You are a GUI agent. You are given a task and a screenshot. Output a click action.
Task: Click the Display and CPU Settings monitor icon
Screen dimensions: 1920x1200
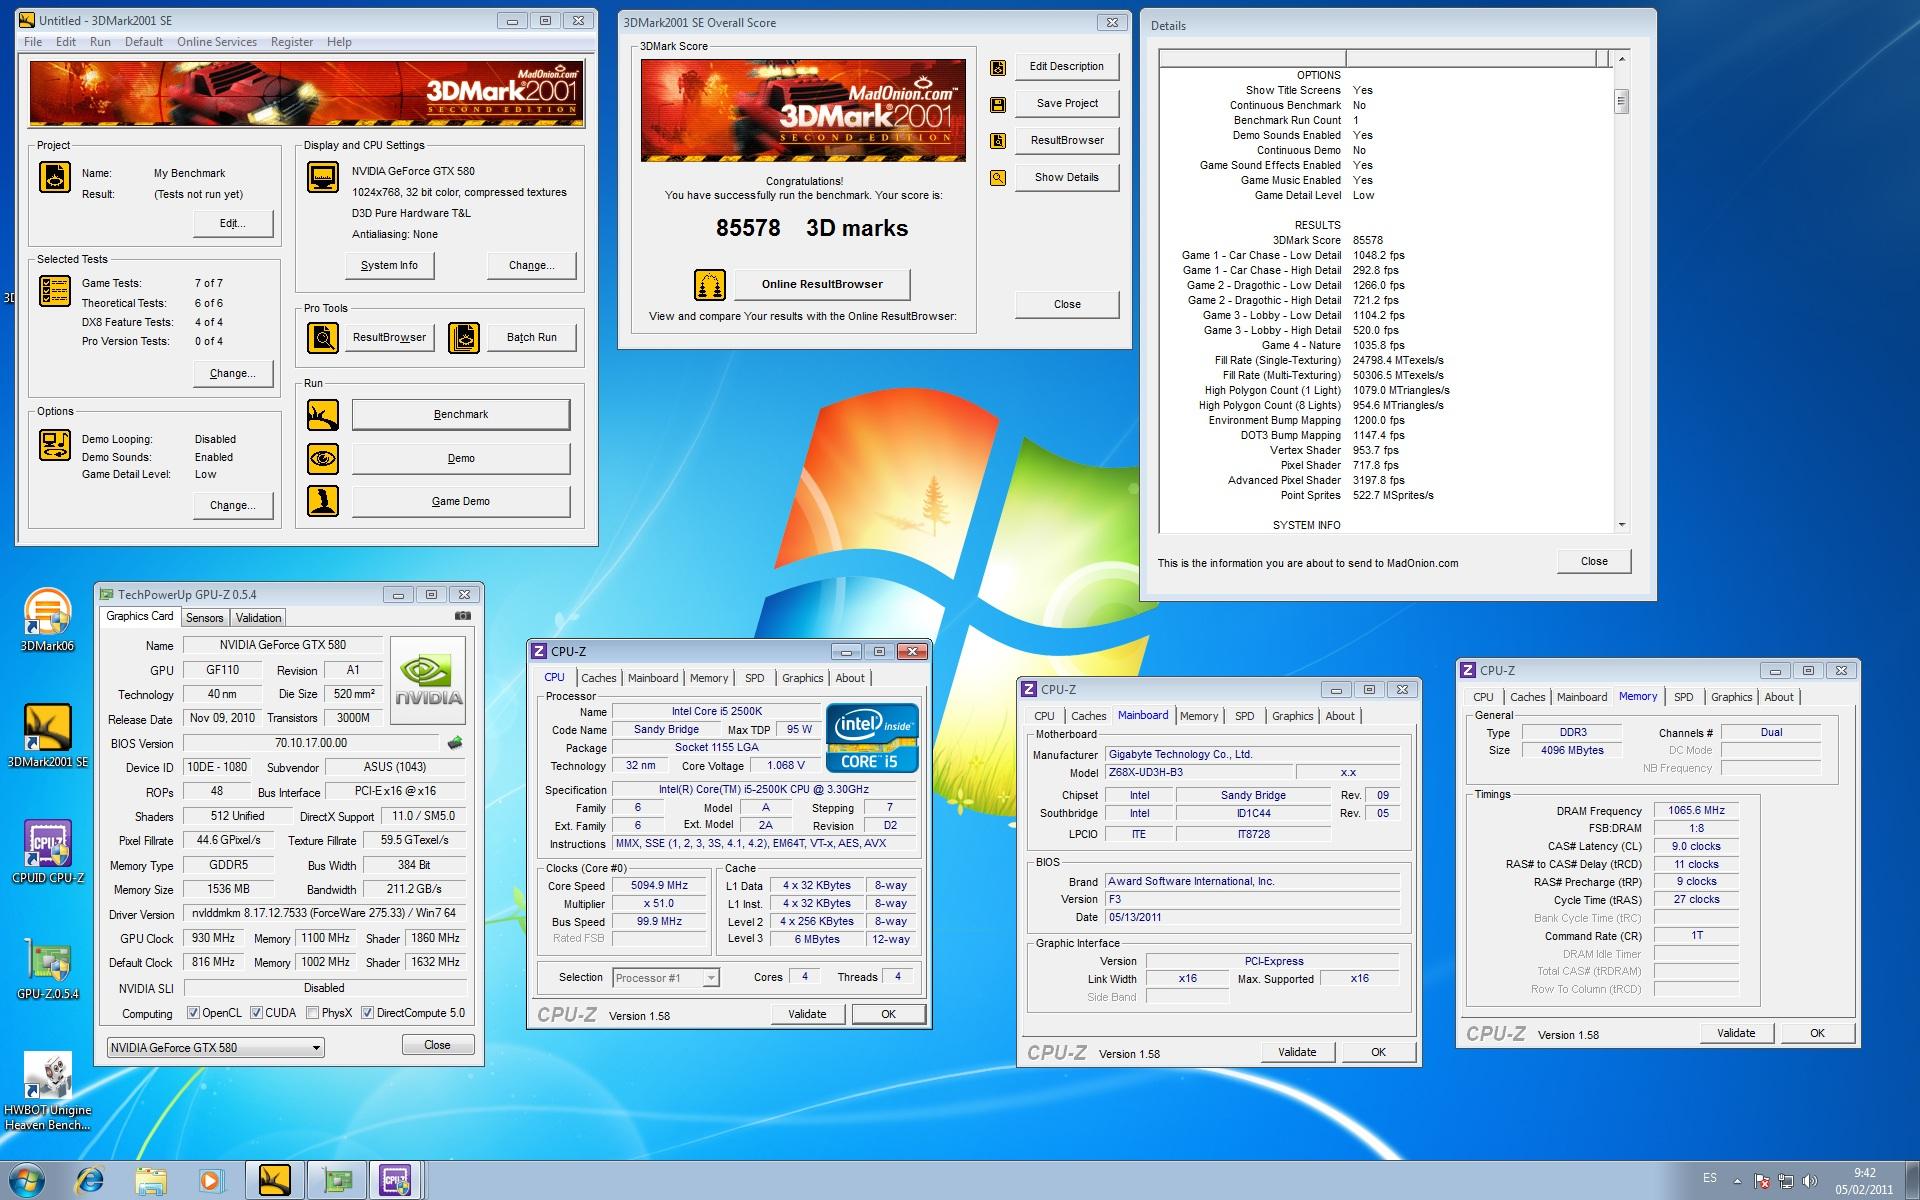323,178
